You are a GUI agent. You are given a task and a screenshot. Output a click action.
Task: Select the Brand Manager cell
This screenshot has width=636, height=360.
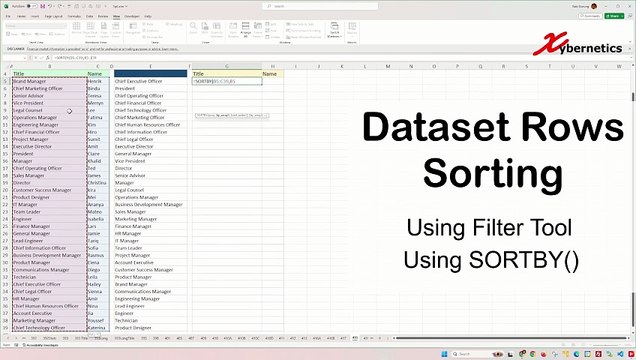[x=49, y=81]
